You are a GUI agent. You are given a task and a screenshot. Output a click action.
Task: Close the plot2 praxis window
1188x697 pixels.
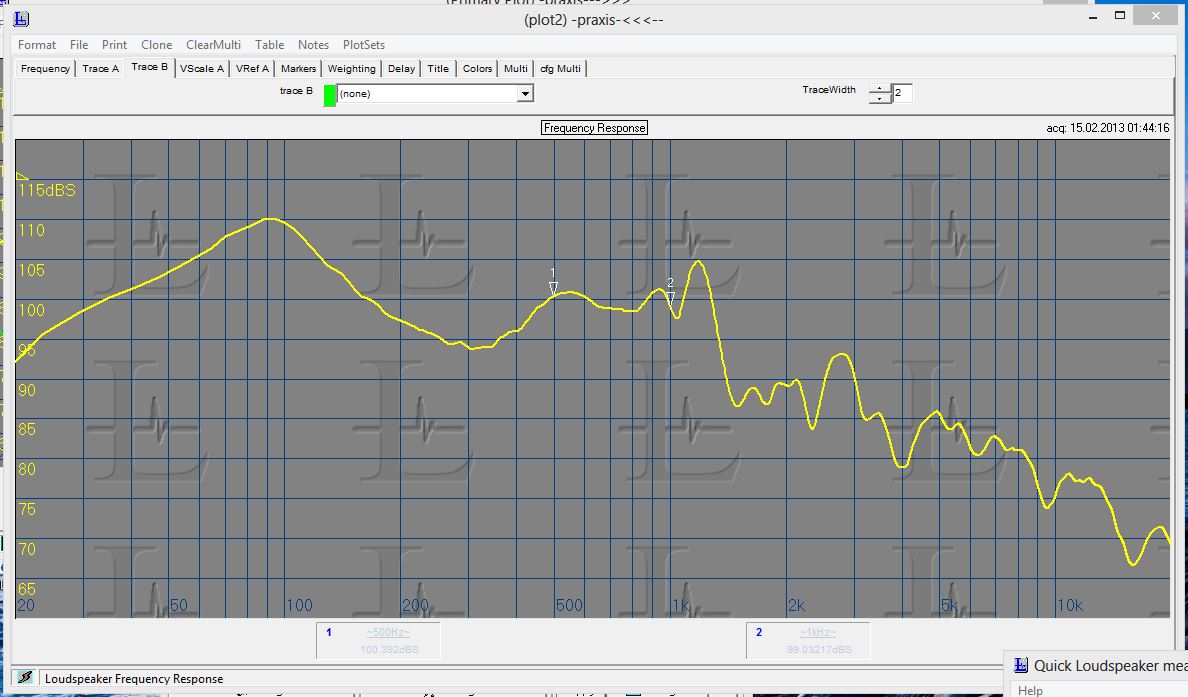click(1155, 15)
